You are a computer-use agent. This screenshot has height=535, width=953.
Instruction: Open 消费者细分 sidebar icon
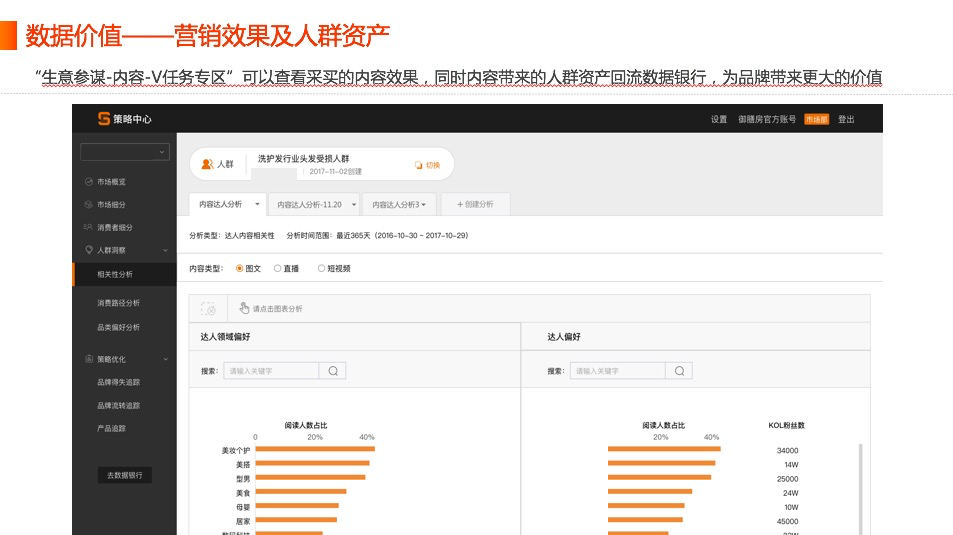tap(89, 227)
